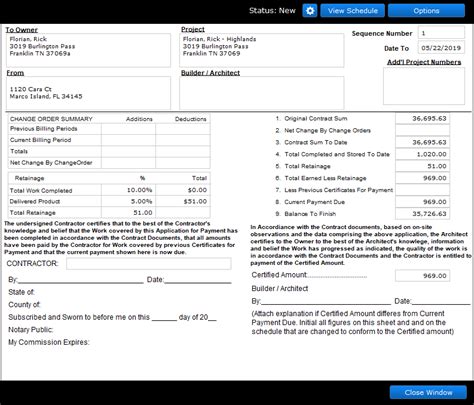Viewport: 474px width, 405px height.
Task: Click Delivered Product percentage 5.00%
Action: tap(128, 201)
